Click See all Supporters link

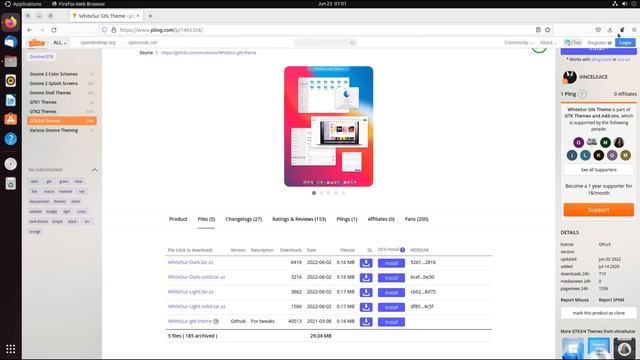(x=598, y=170)
